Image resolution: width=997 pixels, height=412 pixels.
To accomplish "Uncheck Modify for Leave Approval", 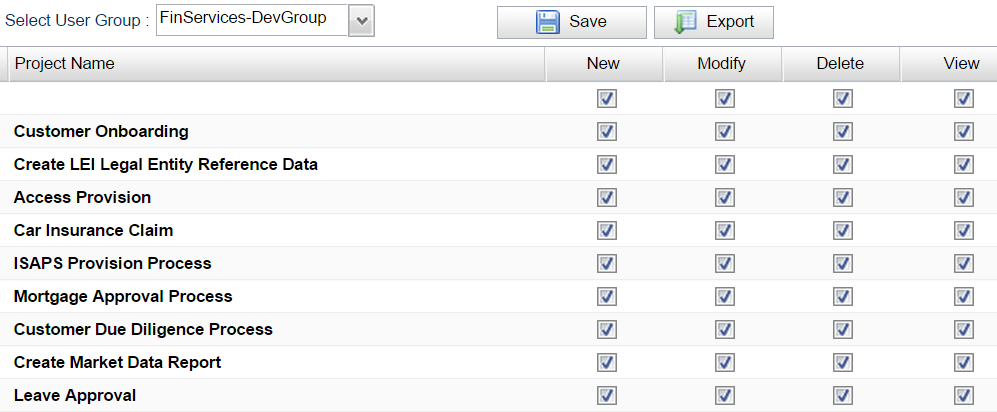I will point(725,395).
